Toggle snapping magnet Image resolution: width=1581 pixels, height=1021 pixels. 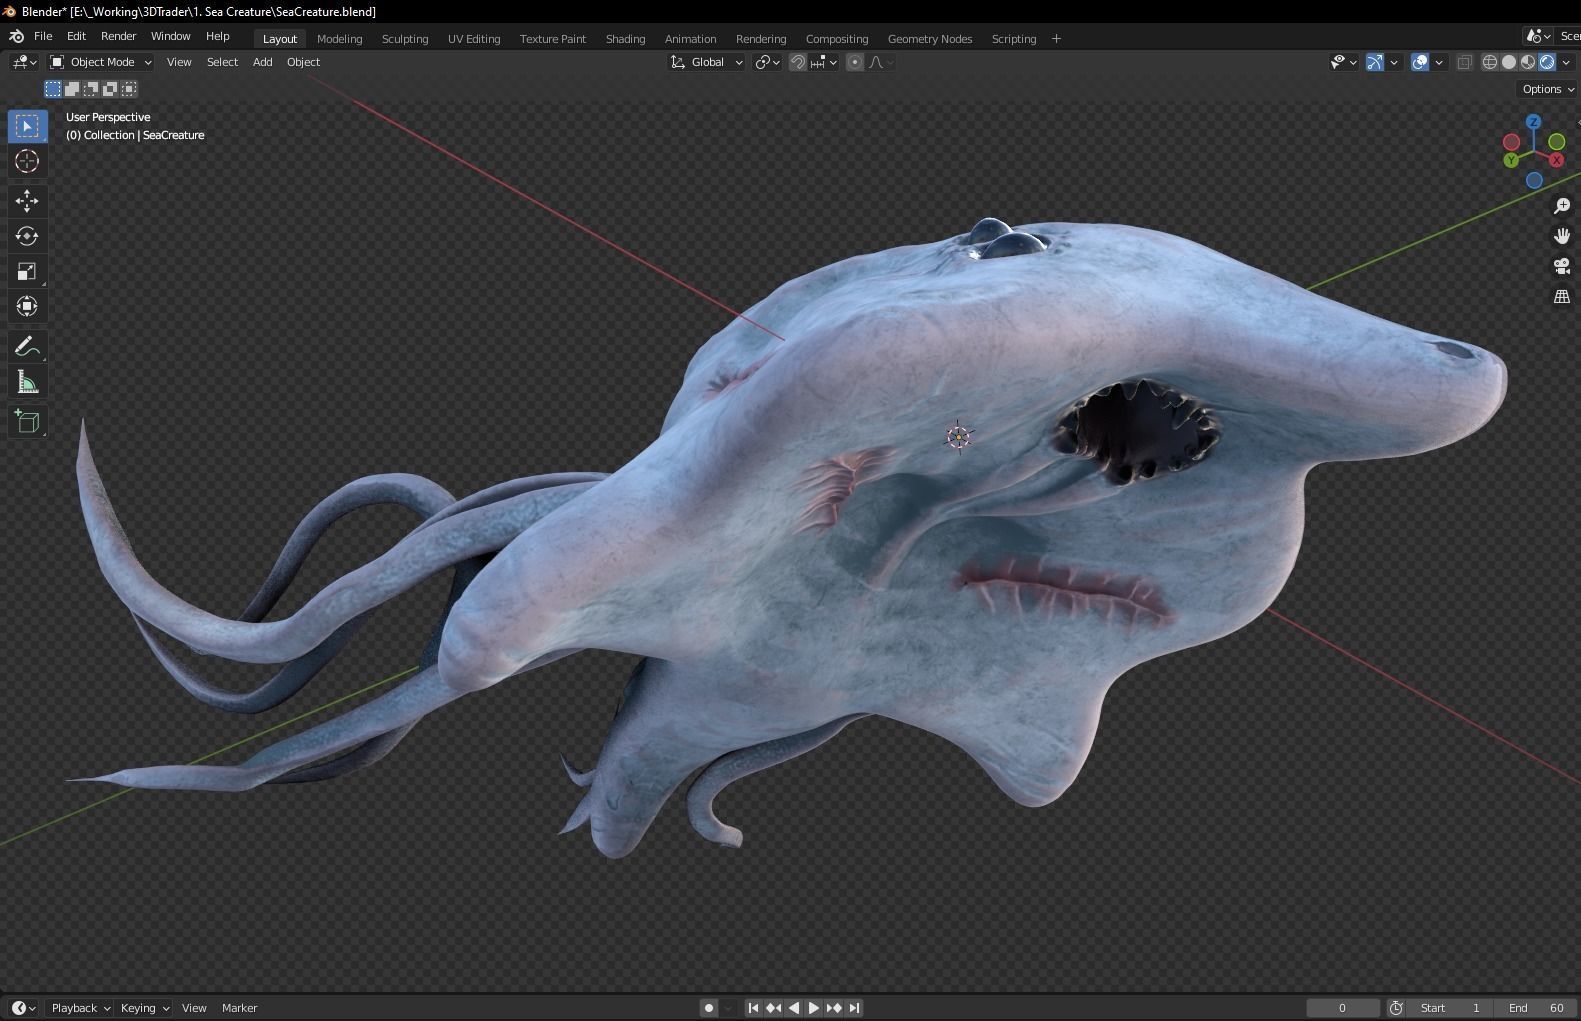[x=797, y=62]
